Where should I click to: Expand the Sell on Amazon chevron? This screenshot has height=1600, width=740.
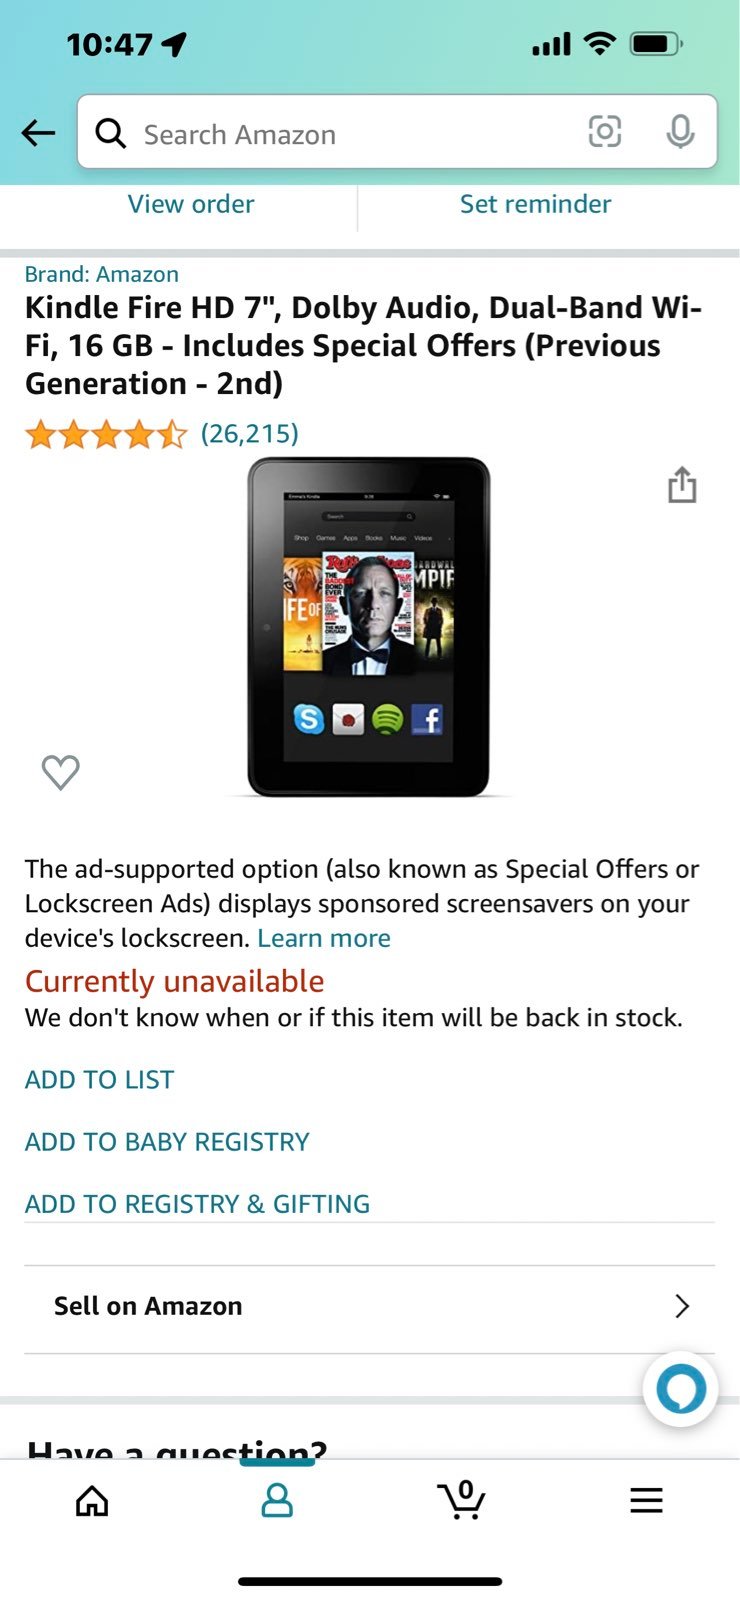coord(682,1306)
